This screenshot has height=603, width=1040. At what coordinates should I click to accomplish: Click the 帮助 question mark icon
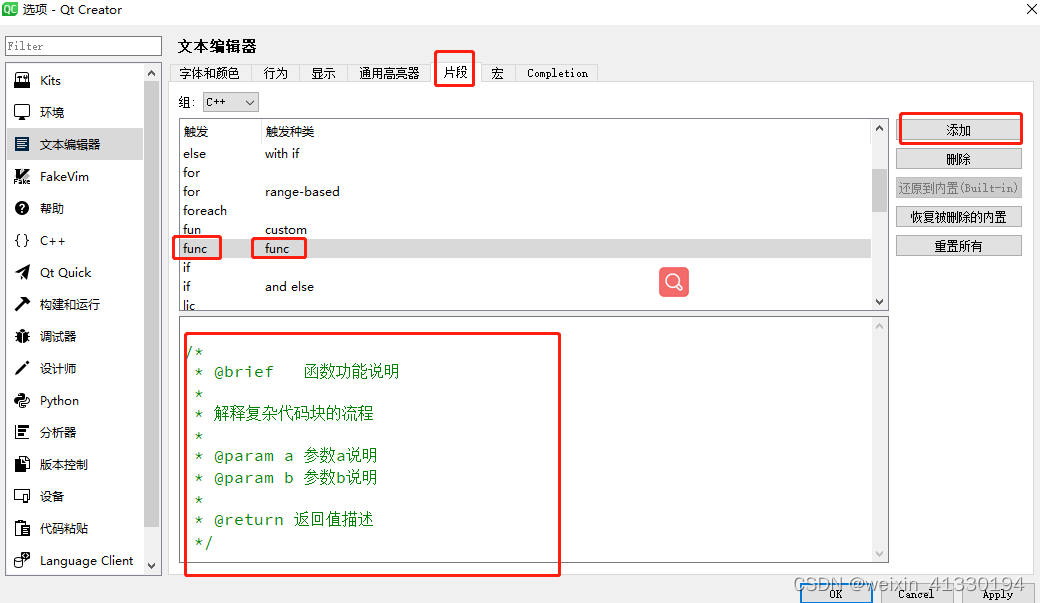22,208
